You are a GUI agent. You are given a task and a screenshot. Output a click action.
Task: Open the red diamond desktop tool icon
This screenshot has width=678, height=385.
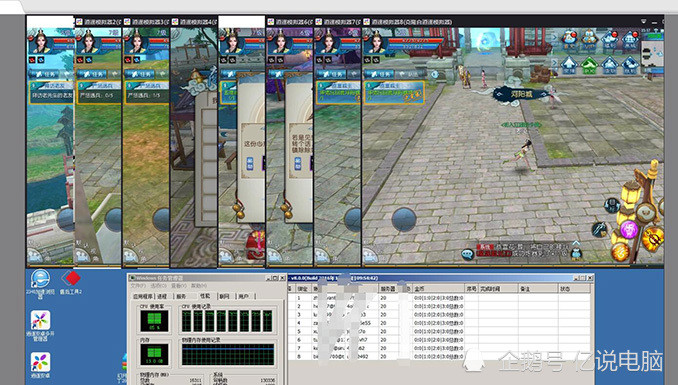70,278
